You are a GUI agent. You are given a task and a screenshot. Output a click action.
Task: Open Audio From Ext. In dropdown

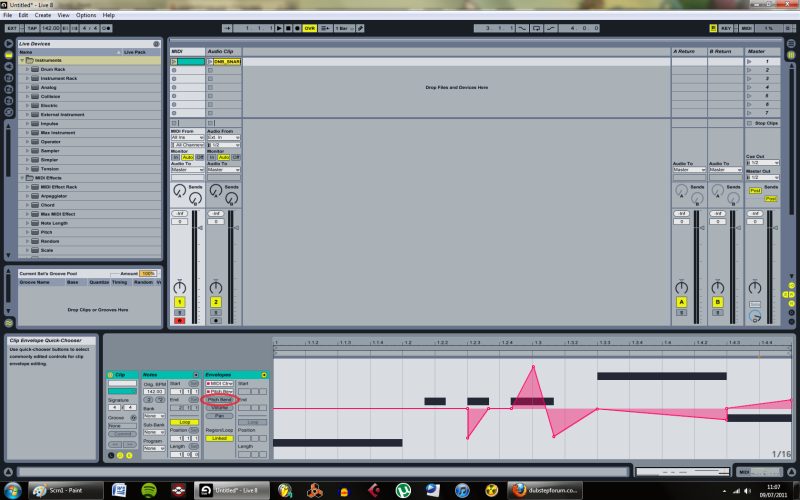click(x=223, y=138)
